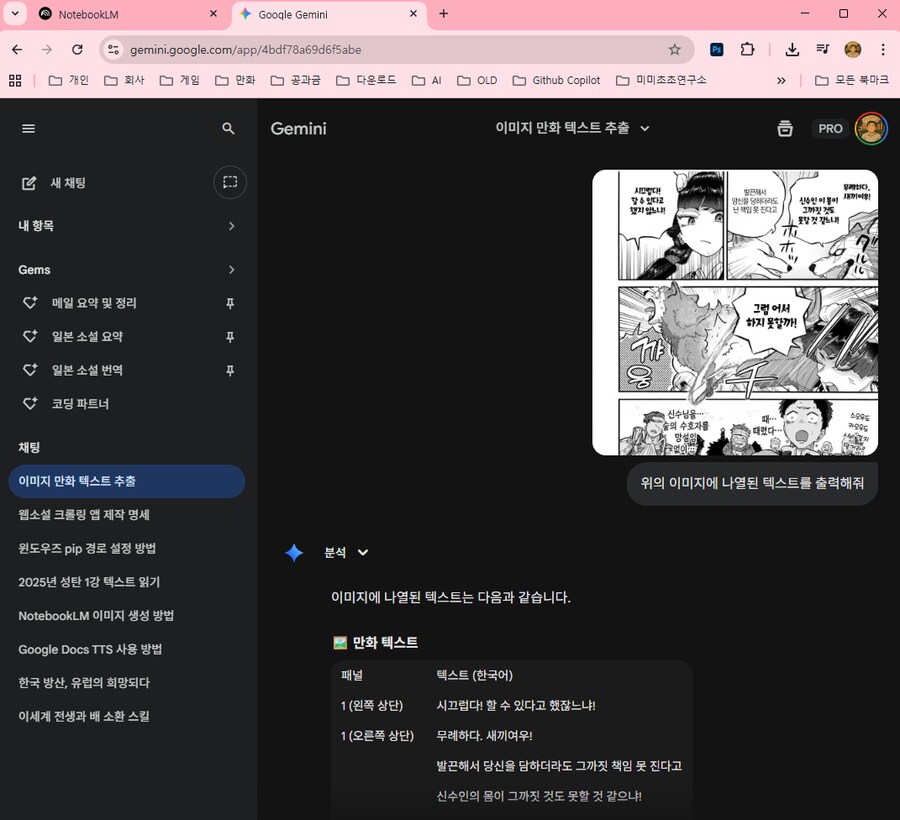The height and width of the screenshot is (820, 900).
Task: Open the Gemini share/stack icon near PRO
Action: [x=785, y=128]
